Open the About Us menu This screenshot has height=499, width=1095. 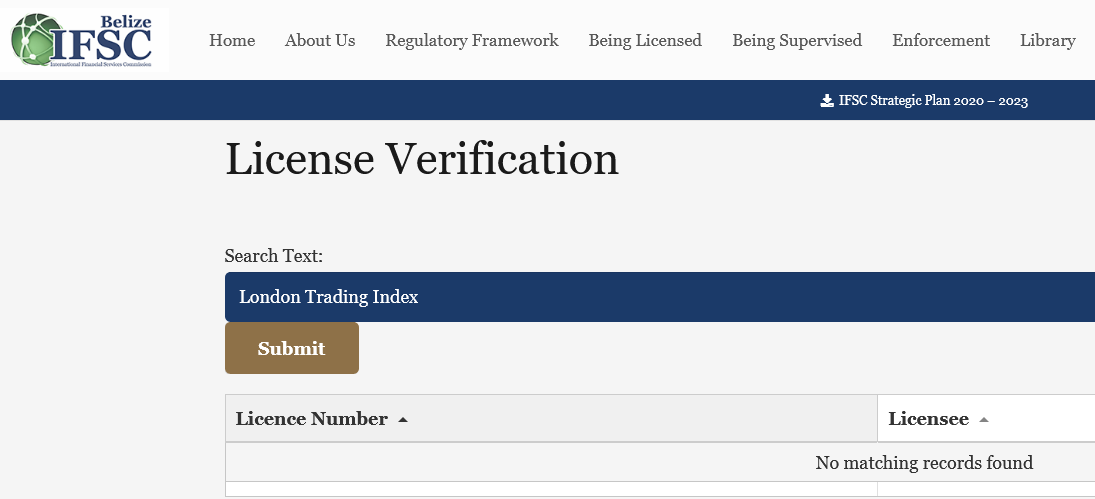[x=320, y=40]
